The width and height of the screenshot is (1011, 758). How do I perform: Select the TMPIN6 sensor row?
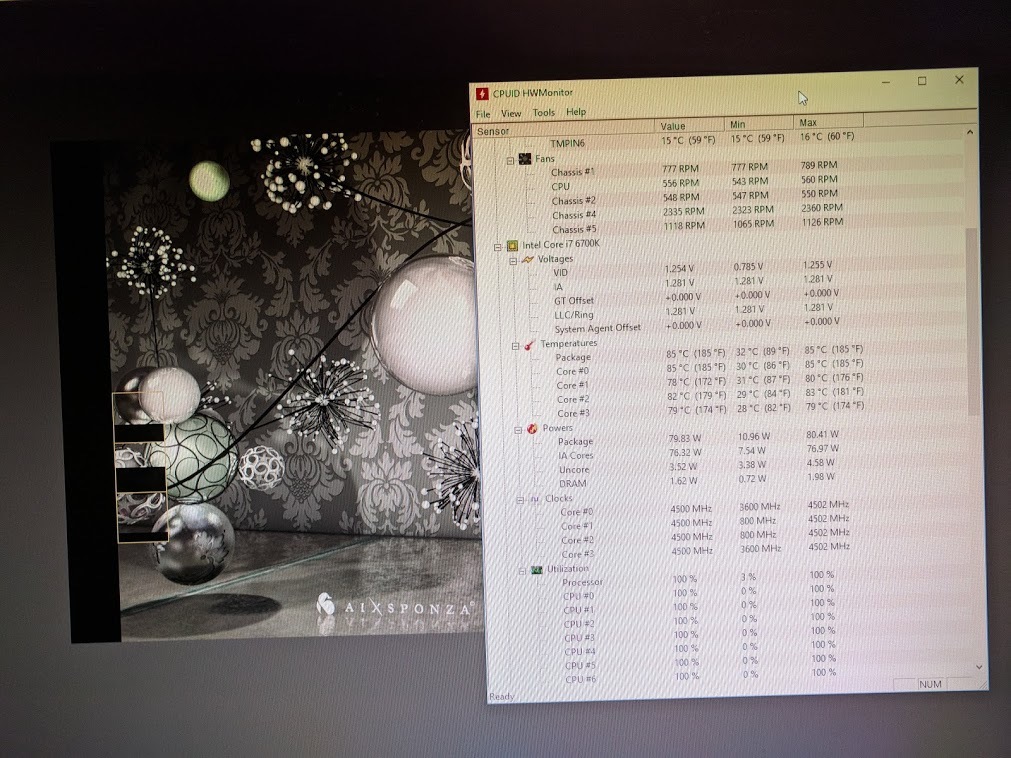(719, 141)
